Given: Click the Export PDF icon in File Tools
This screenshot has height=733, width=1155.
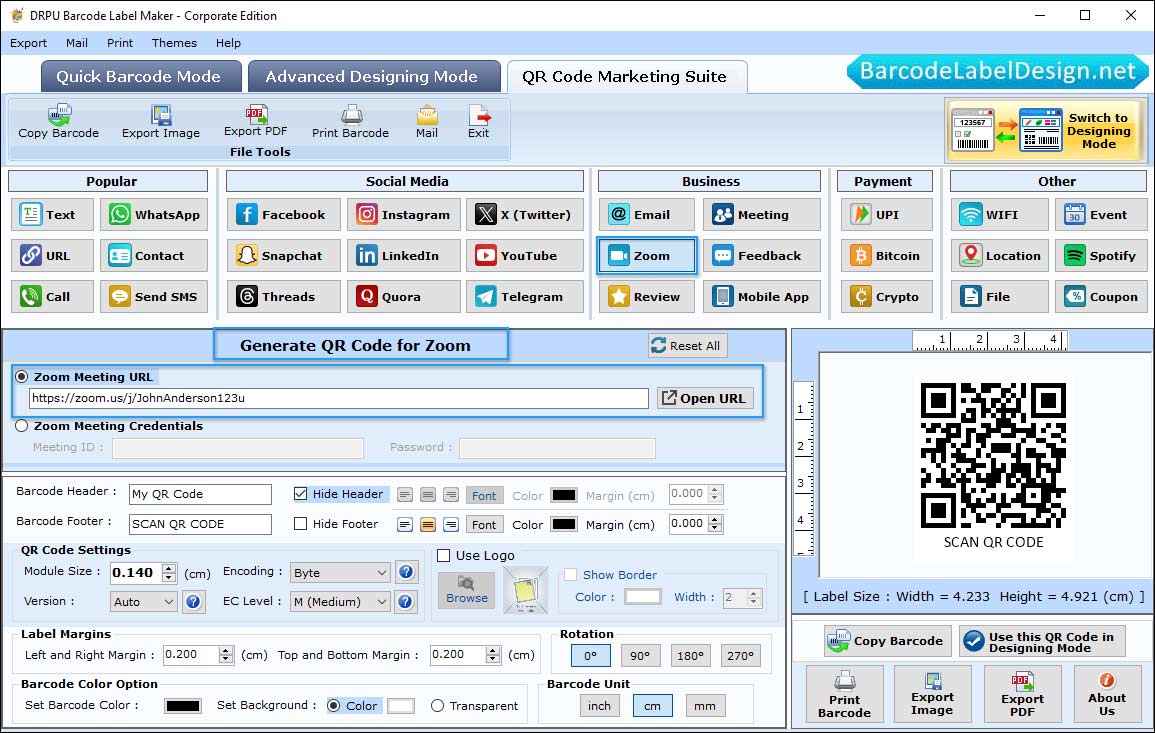Looking at the screenshot, I should pos(256,114).
